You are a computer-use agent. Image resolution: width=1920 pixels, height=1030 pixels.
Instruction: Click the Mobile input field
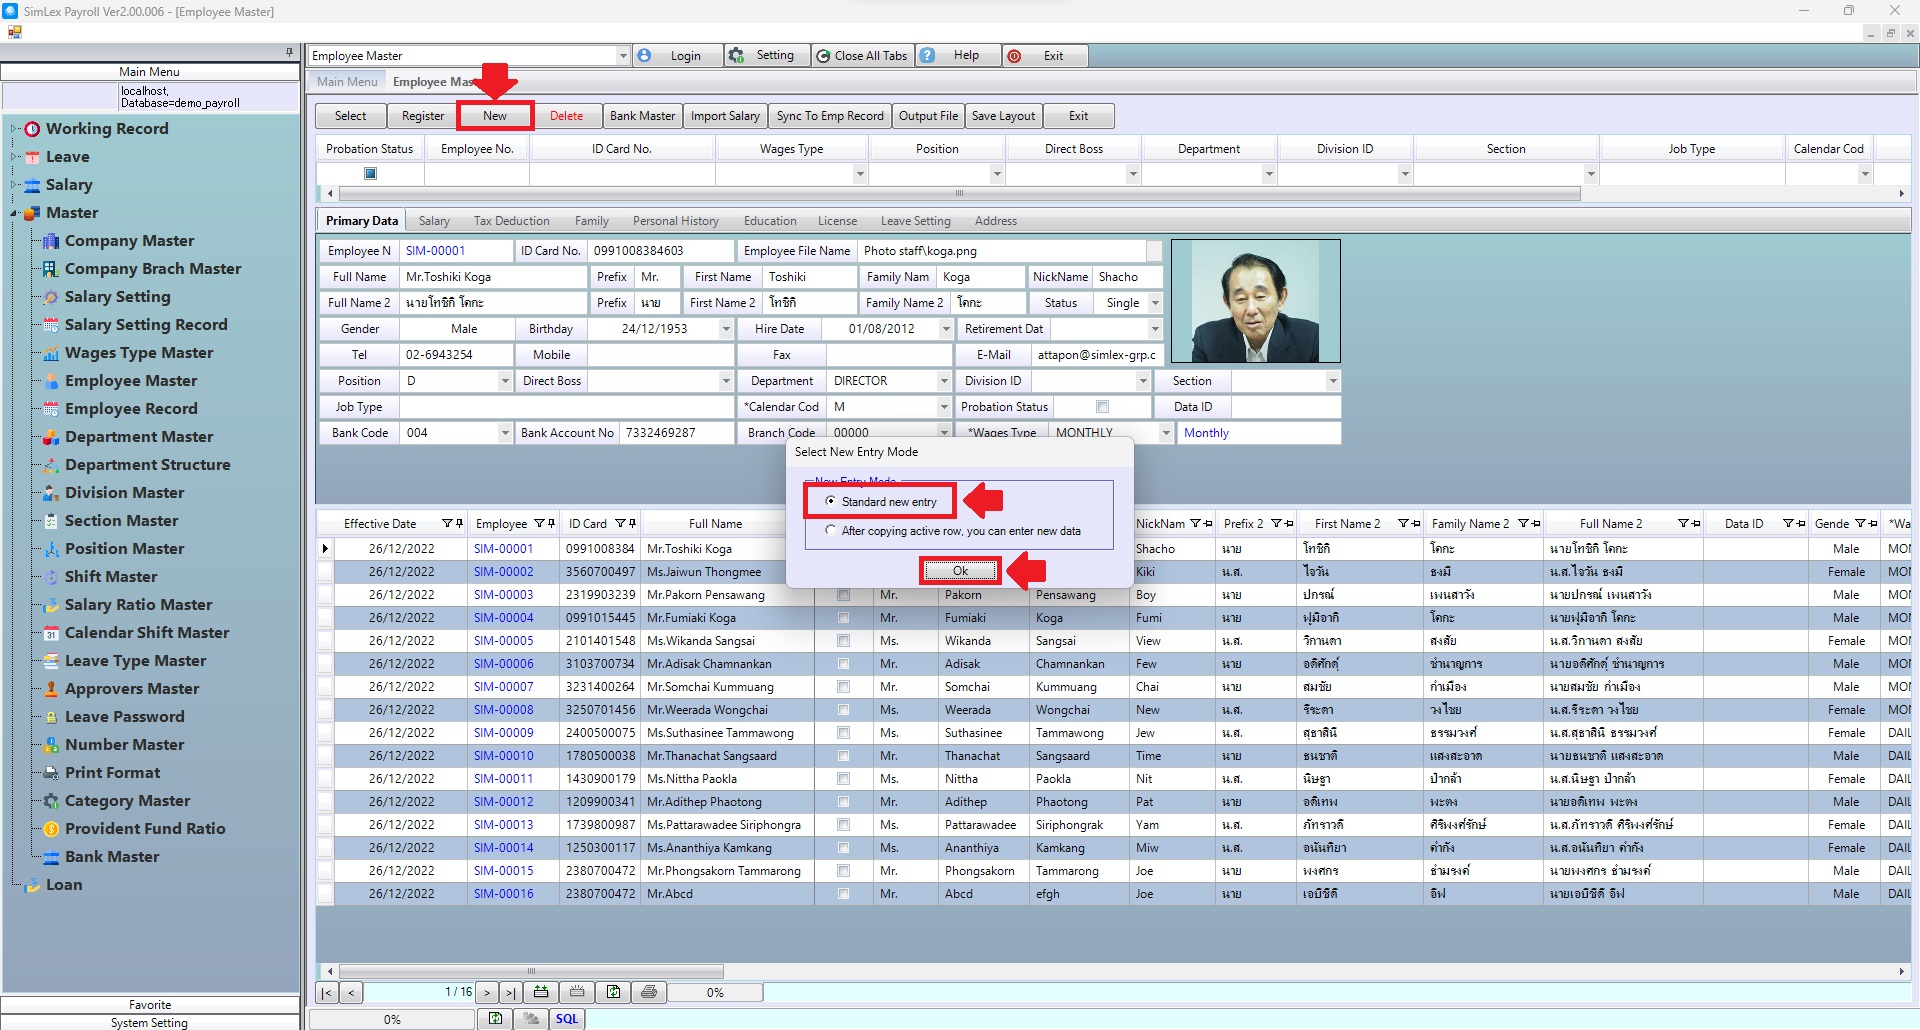coord(660,355)
